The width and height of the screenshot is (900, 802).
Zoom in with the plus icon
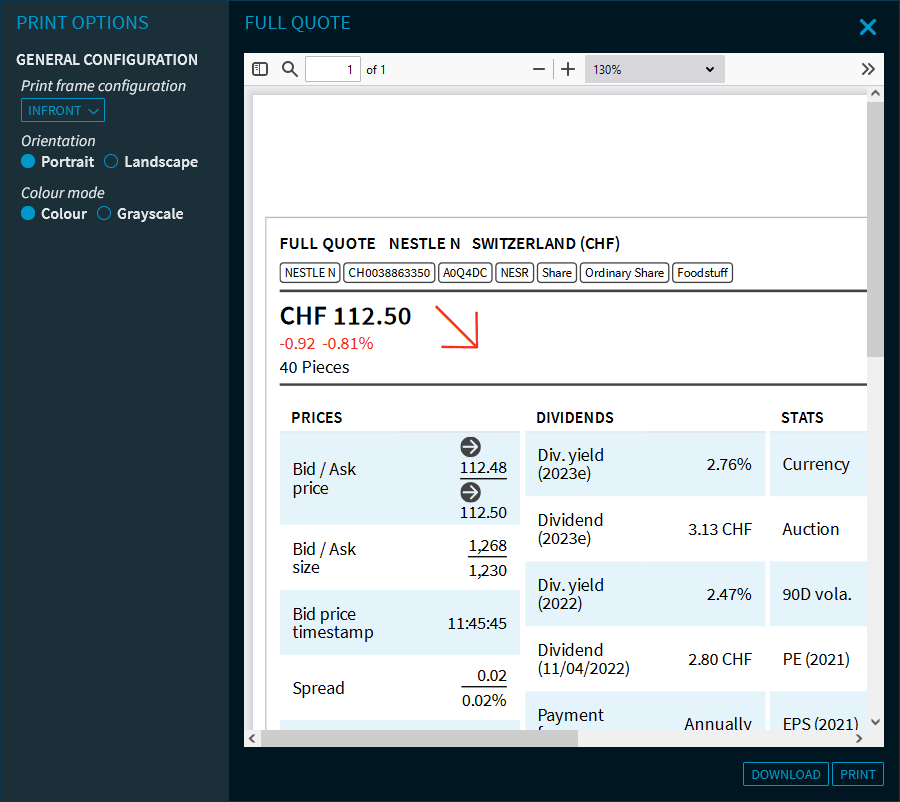coord(568,69)
